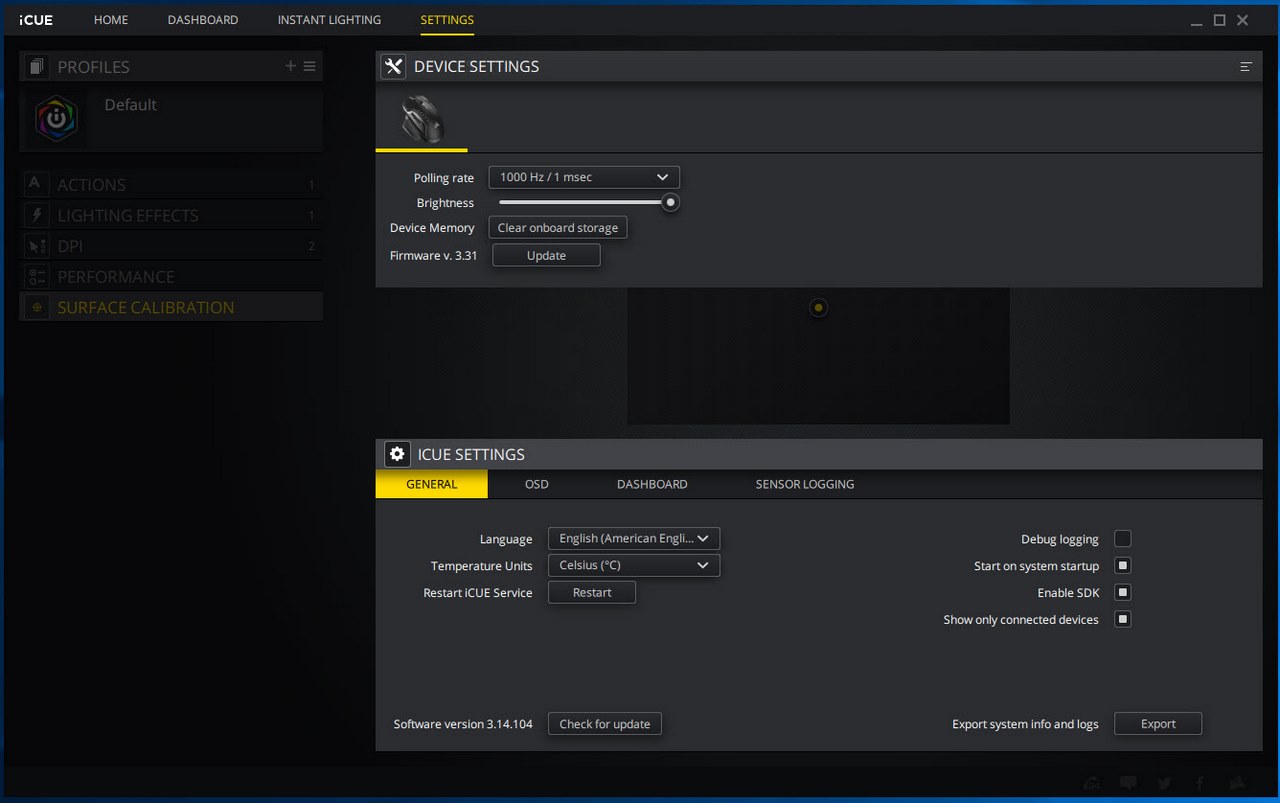Click the Profiles panel header icon
The height and width of the screenshot is (803, 1280).
(x=37, y=67)
